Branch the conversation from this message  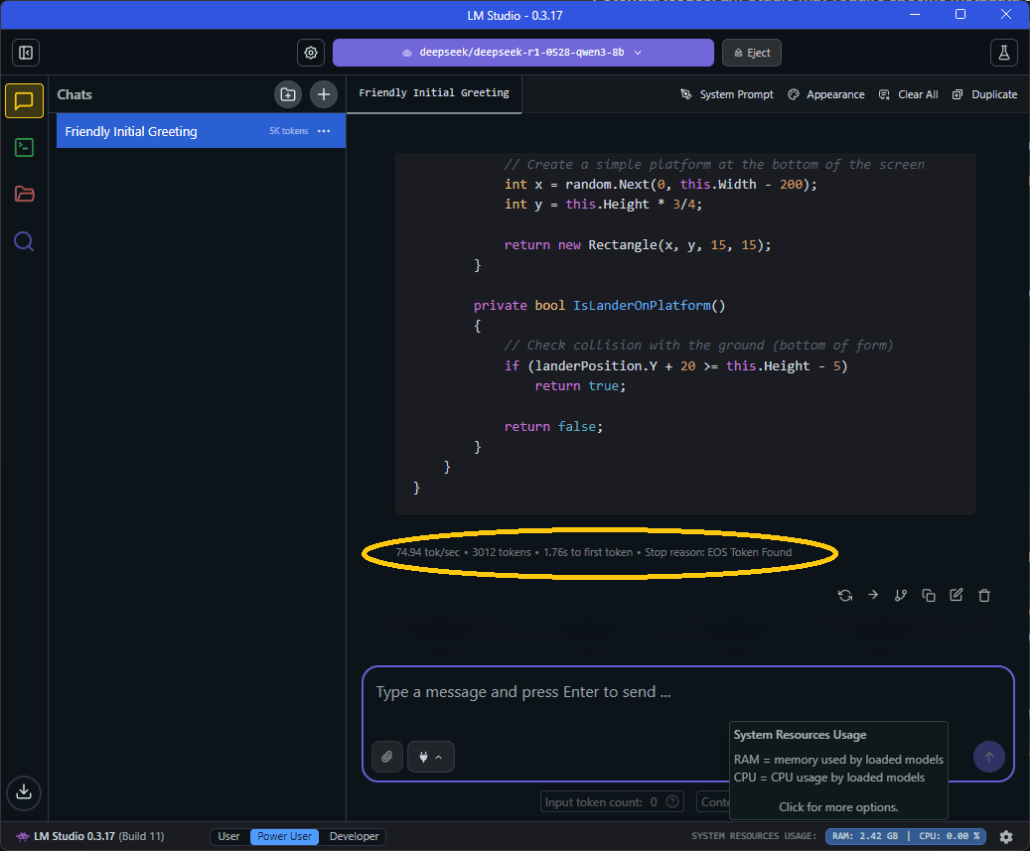[901, 596]
